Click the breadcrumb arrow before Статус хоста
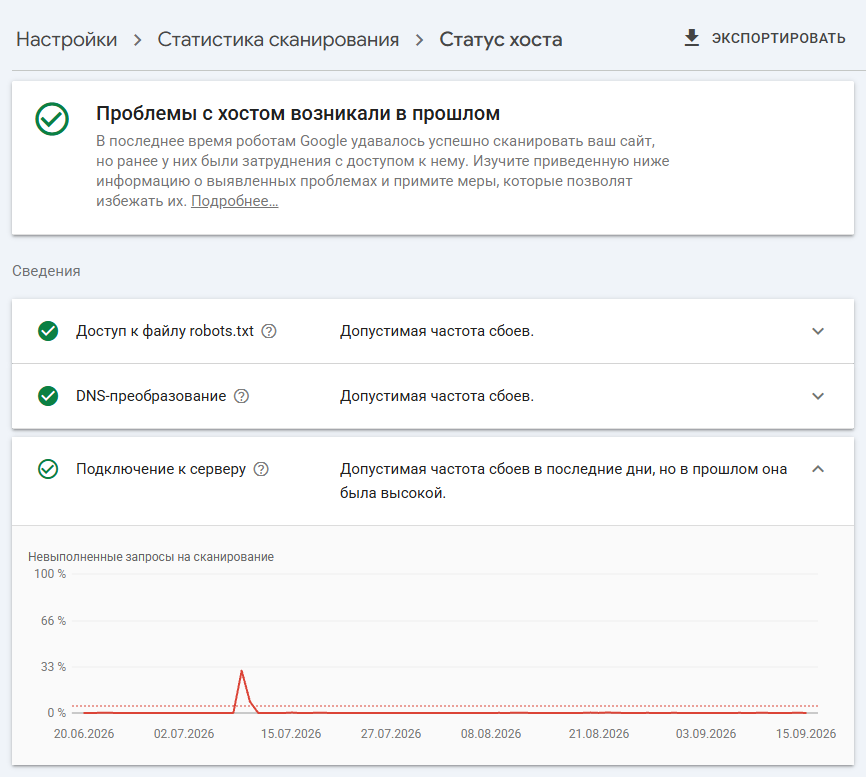The height and width of the screenshot is (777, 866). tap(420, 40)
